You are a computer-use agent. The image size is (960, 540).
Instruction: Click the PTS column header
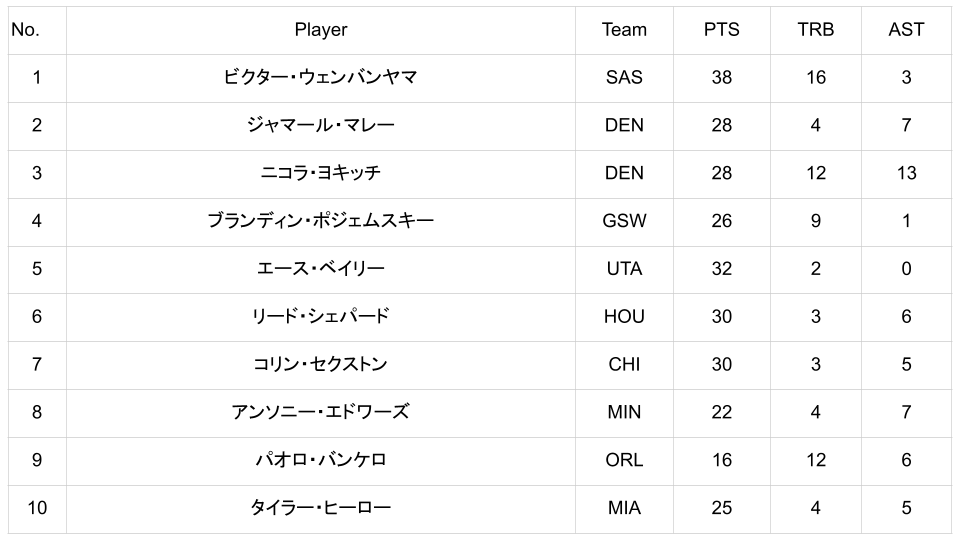tap(721, 30)
